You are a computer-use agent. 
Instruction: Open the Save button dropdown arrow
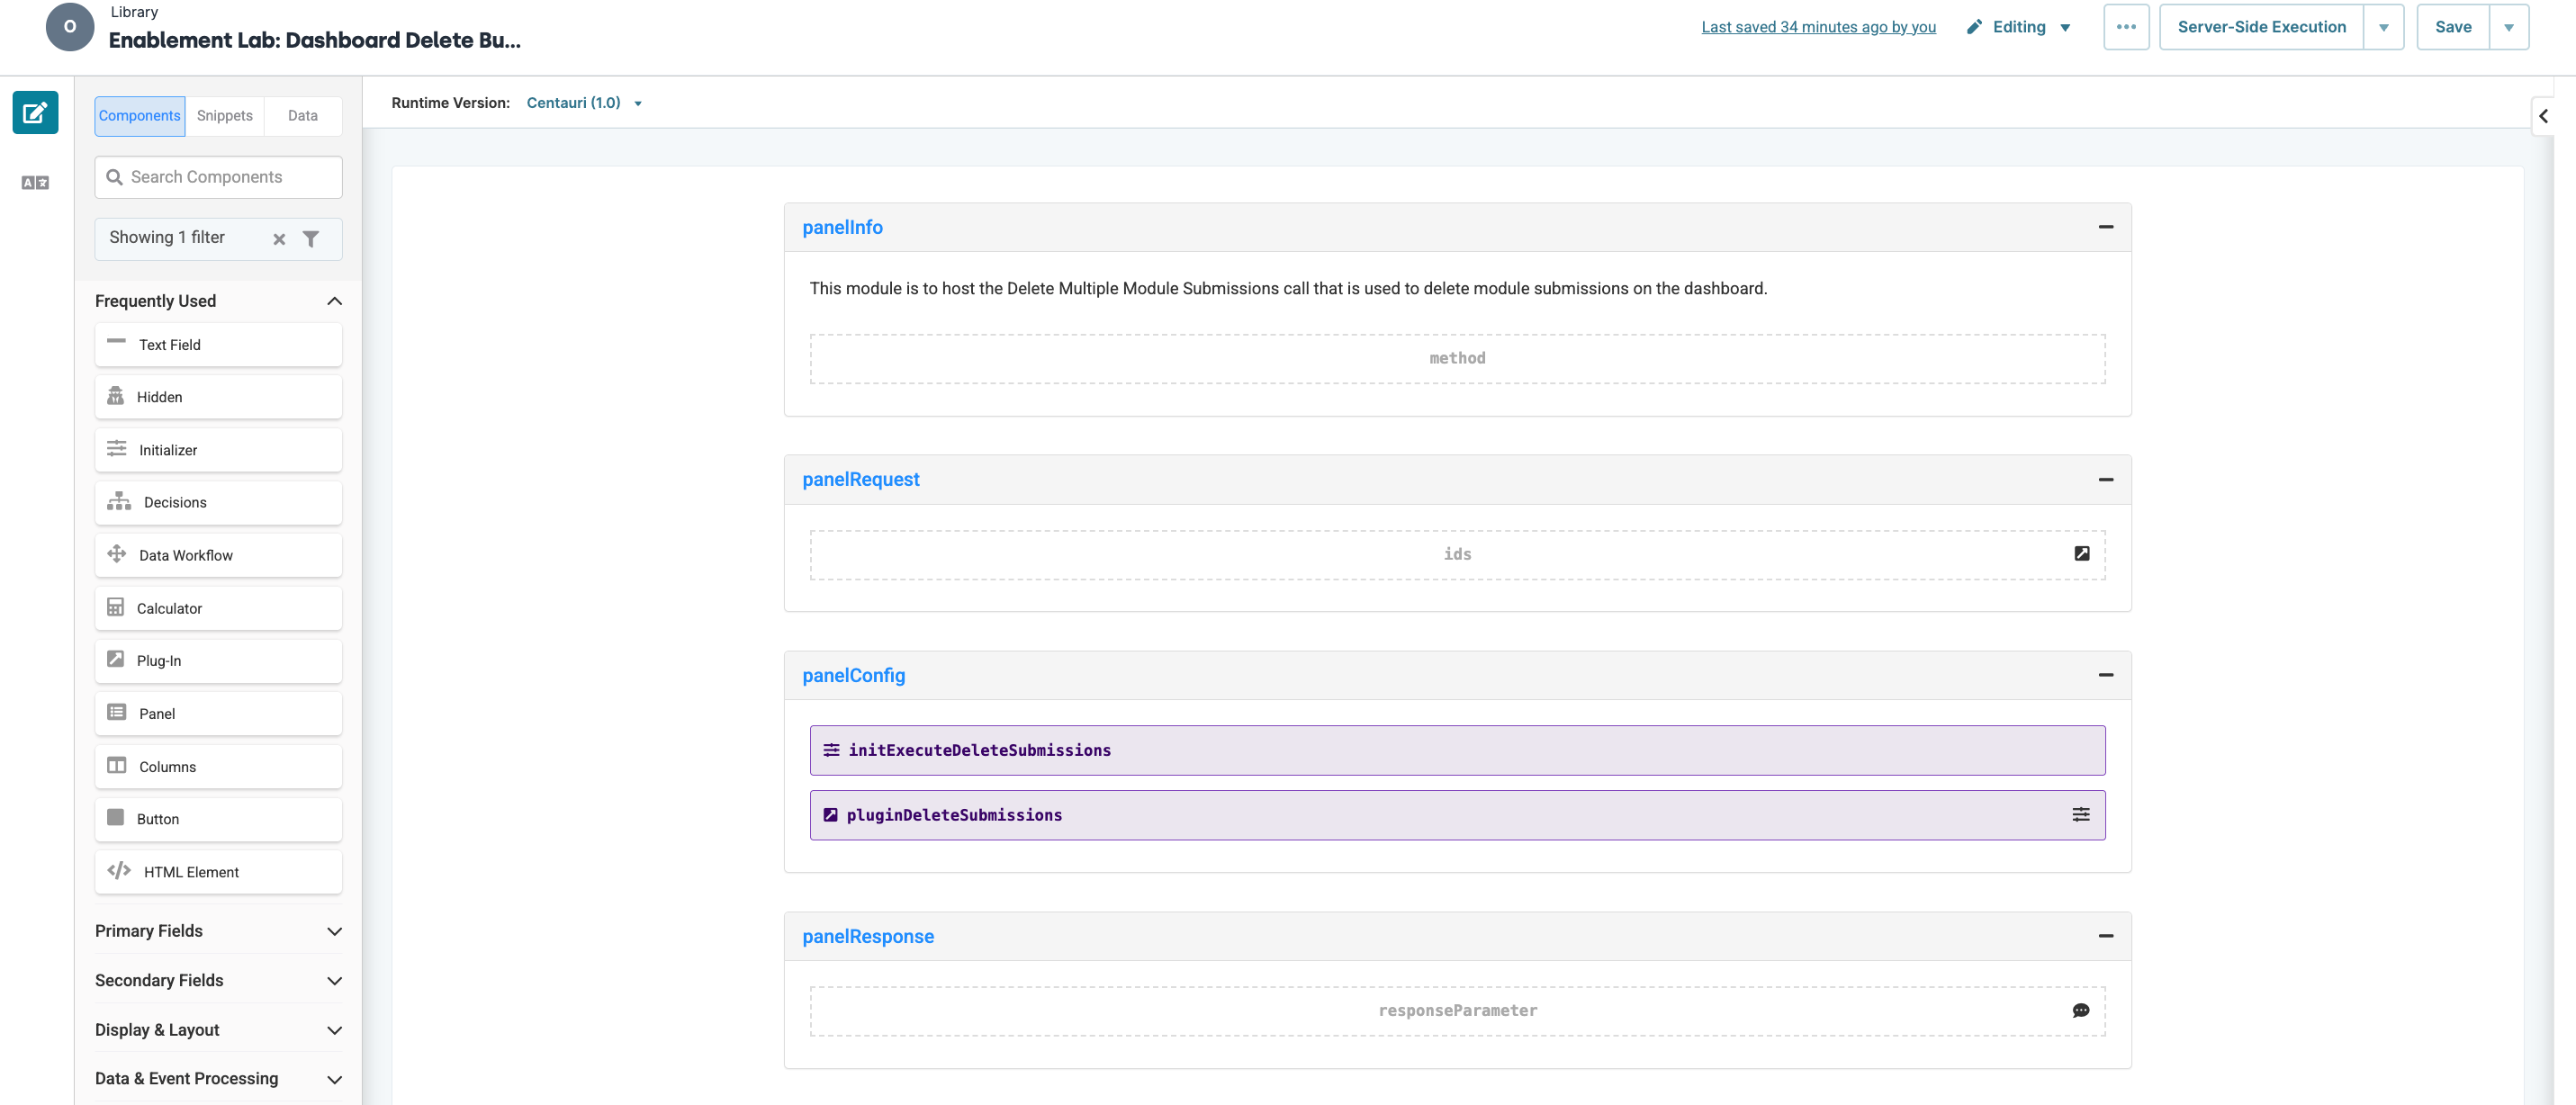pyautogui.click(x=2509, y=27)
